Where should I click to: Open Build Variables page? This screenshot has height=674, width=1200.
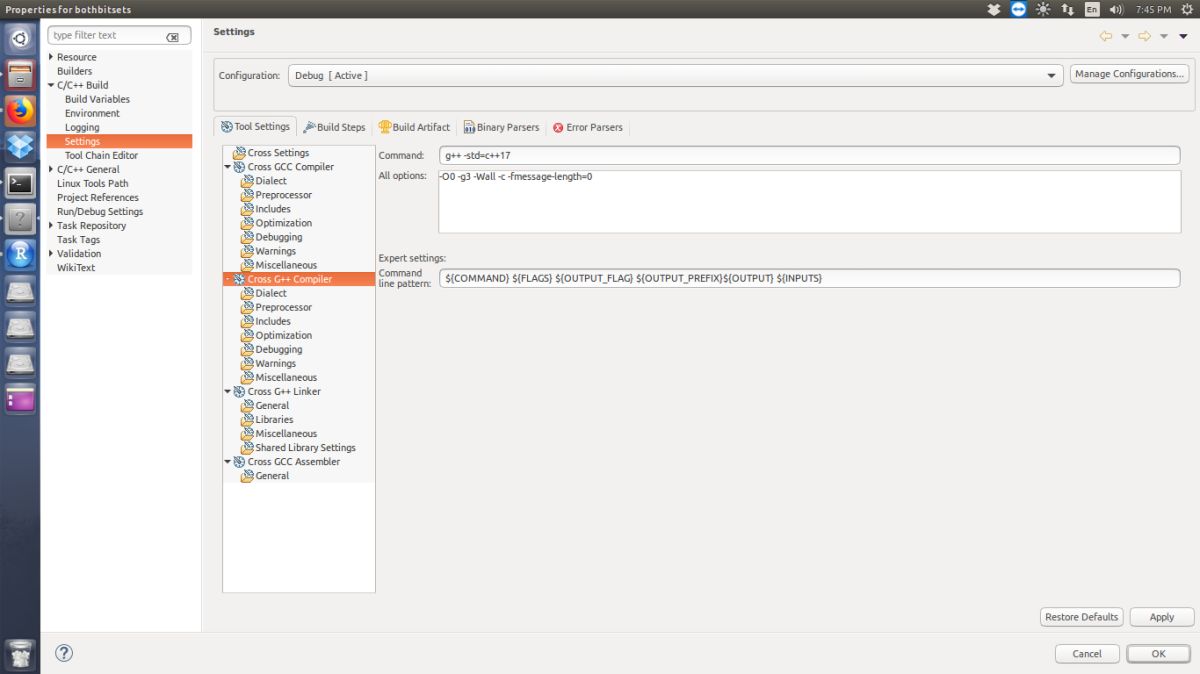pyautogui.click(x=97, y=99)
